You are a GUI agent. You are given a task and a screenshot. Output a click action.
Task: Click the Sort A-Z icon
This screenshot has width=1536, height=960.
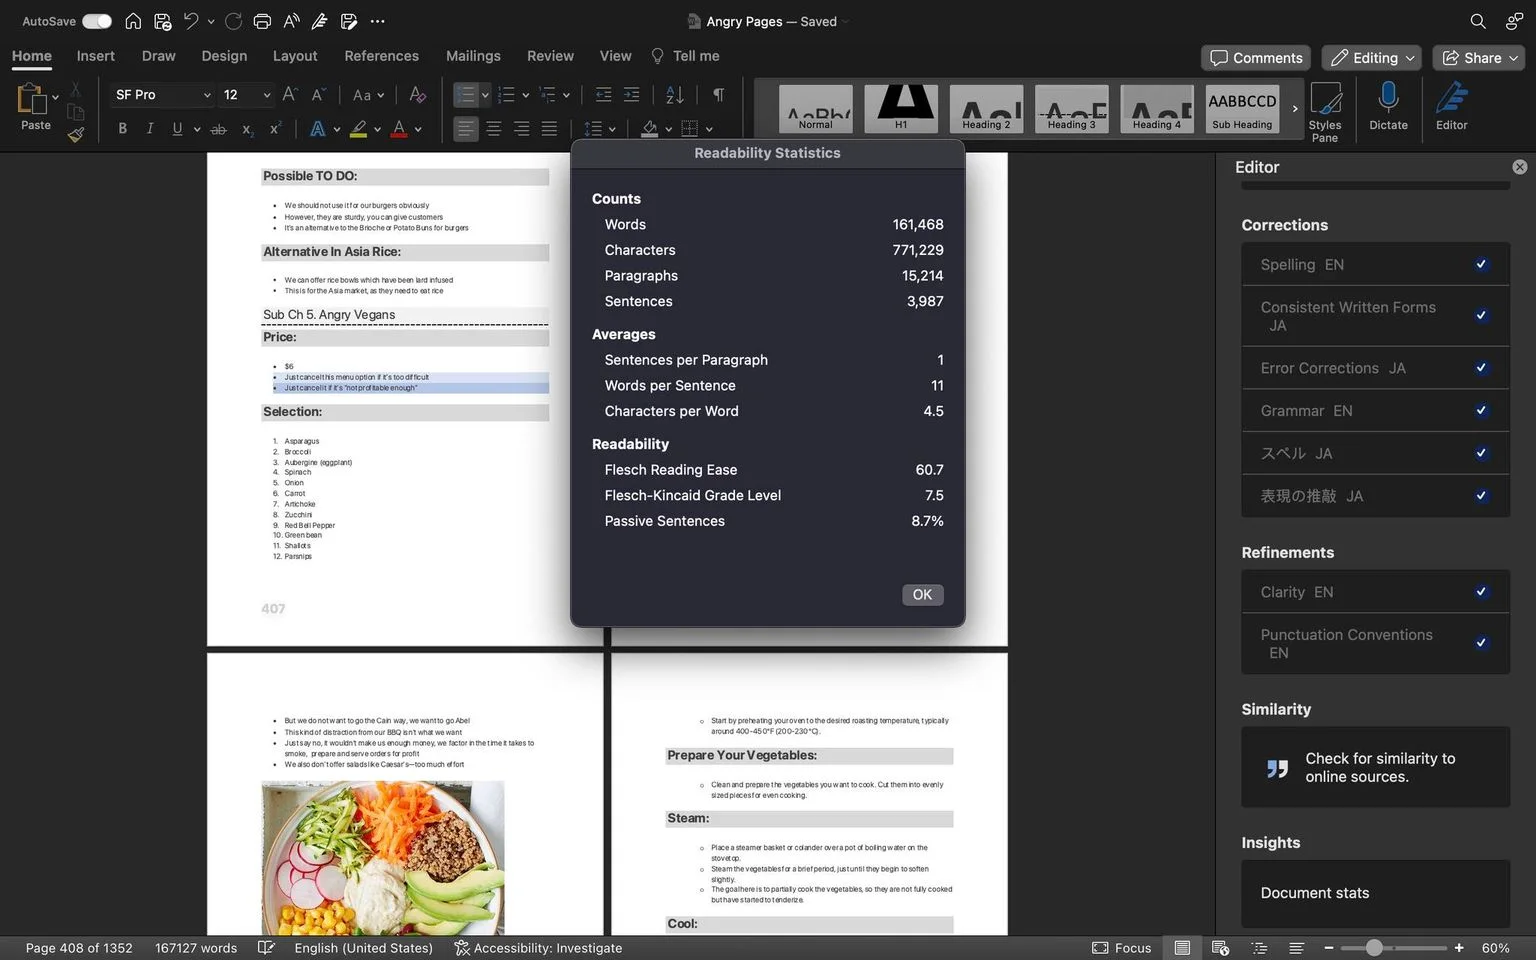coord(675,94)
